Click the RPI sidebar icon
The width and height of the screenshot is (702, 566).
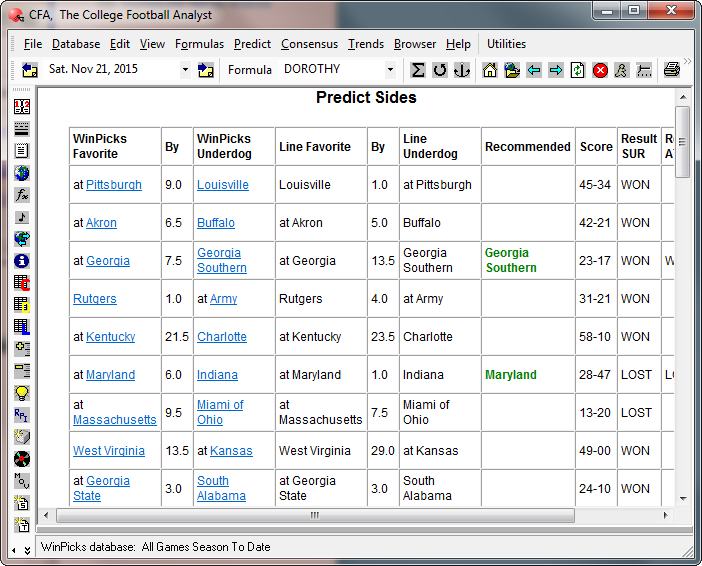click(21, 415)
